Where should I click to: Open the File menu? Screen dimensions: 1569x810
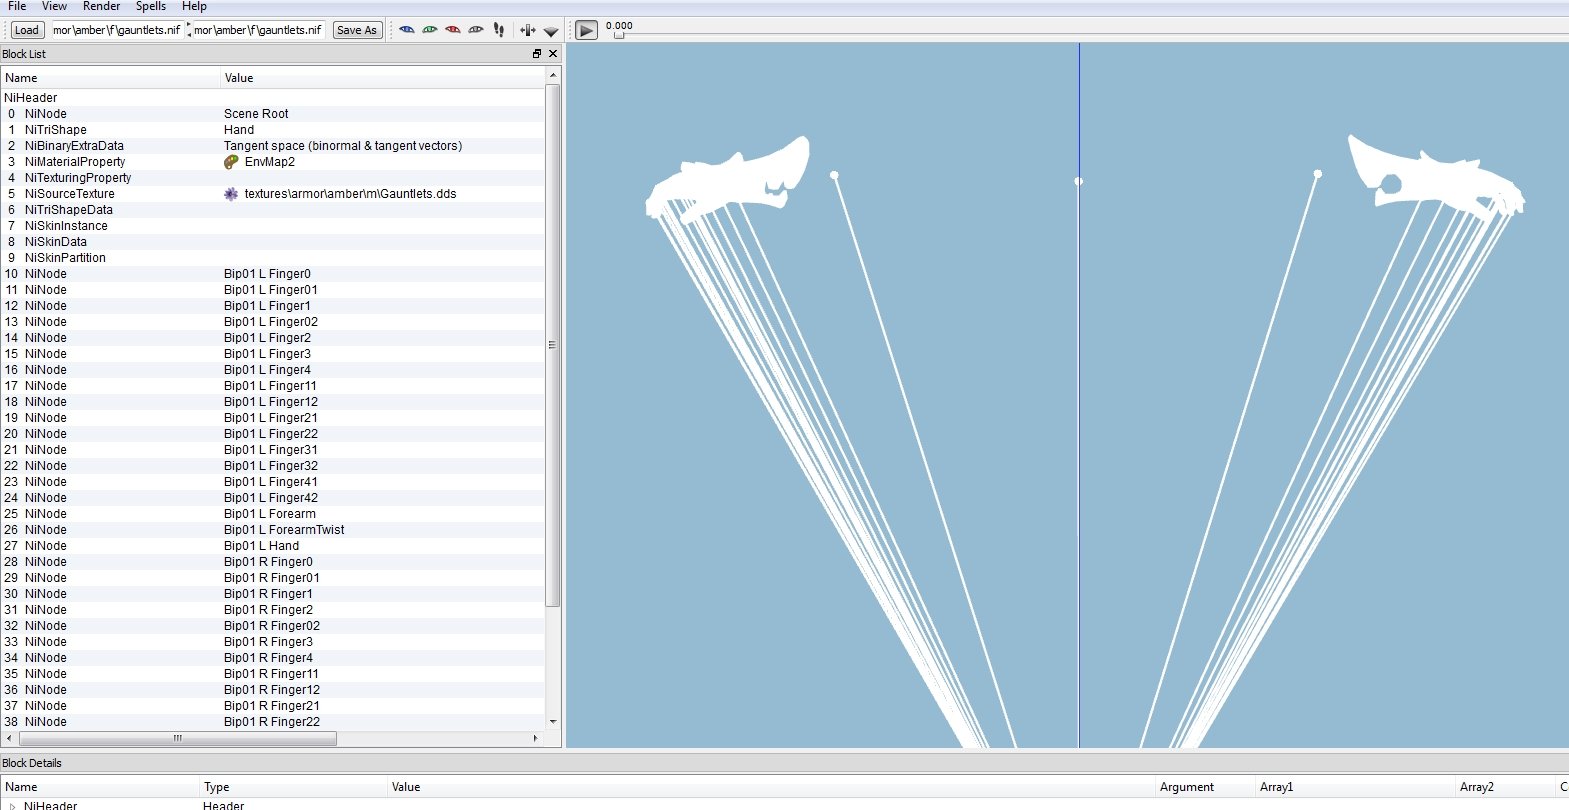tap(17, 6)
